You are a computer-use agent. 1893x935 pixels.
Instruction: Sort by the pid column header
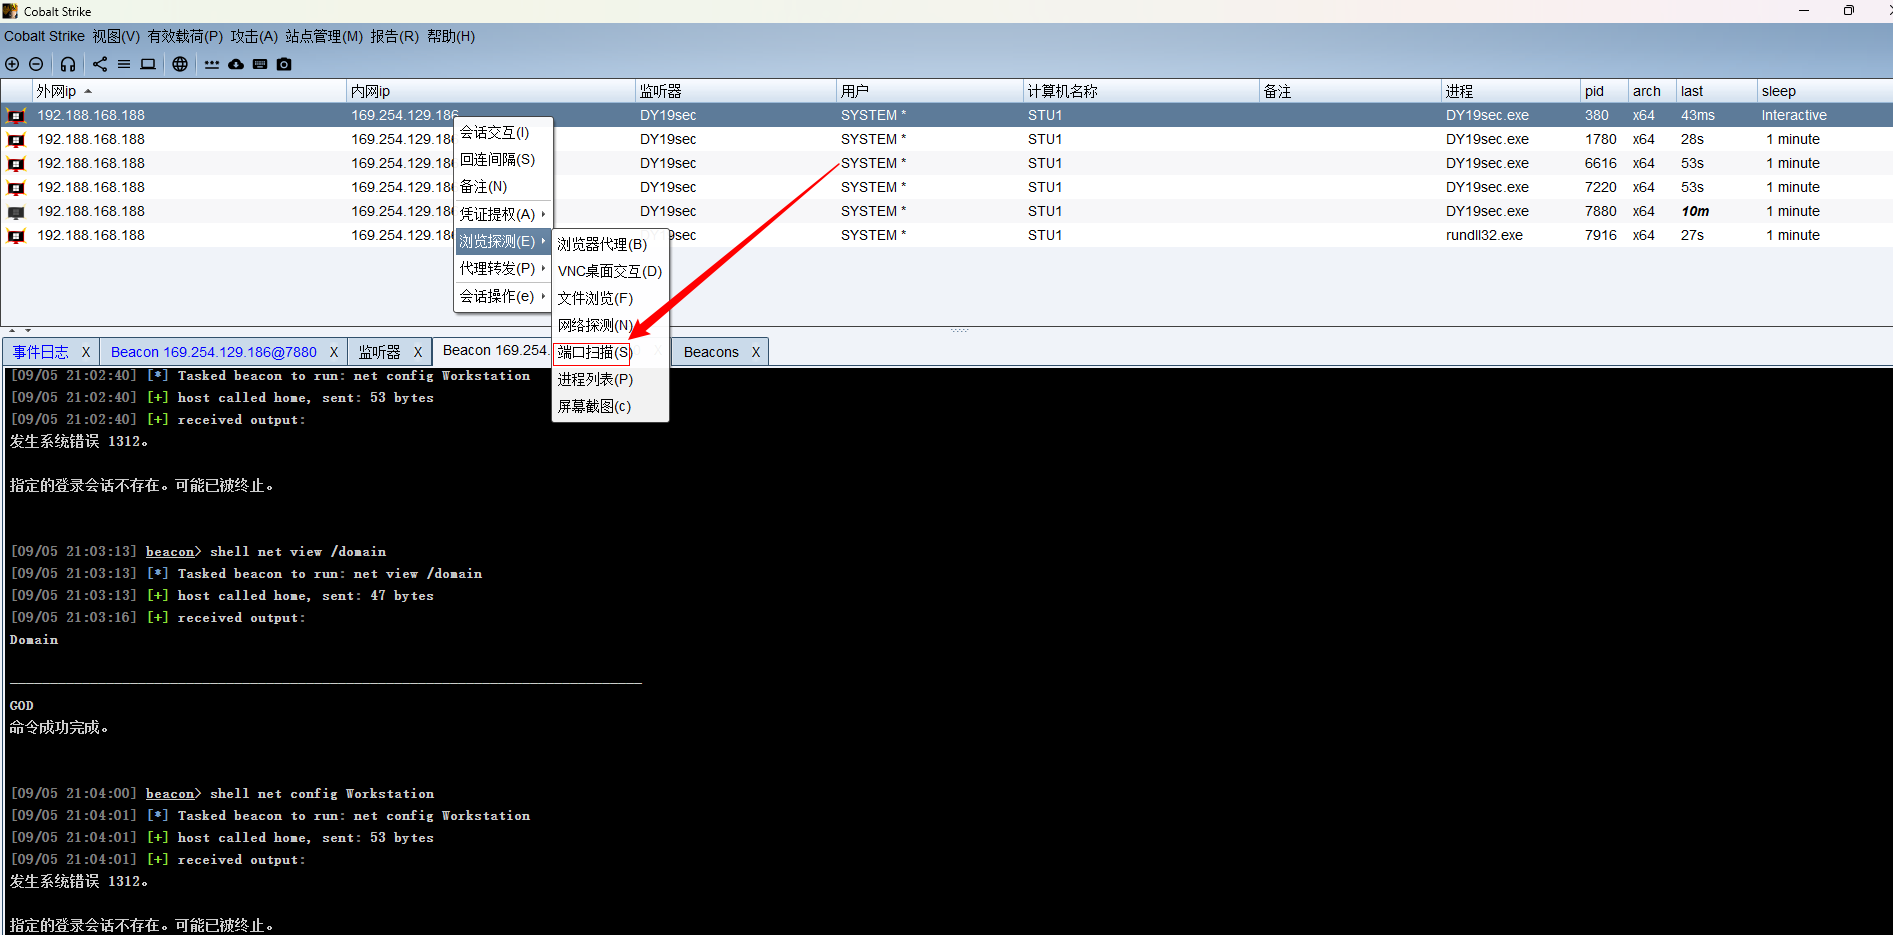1604,91
